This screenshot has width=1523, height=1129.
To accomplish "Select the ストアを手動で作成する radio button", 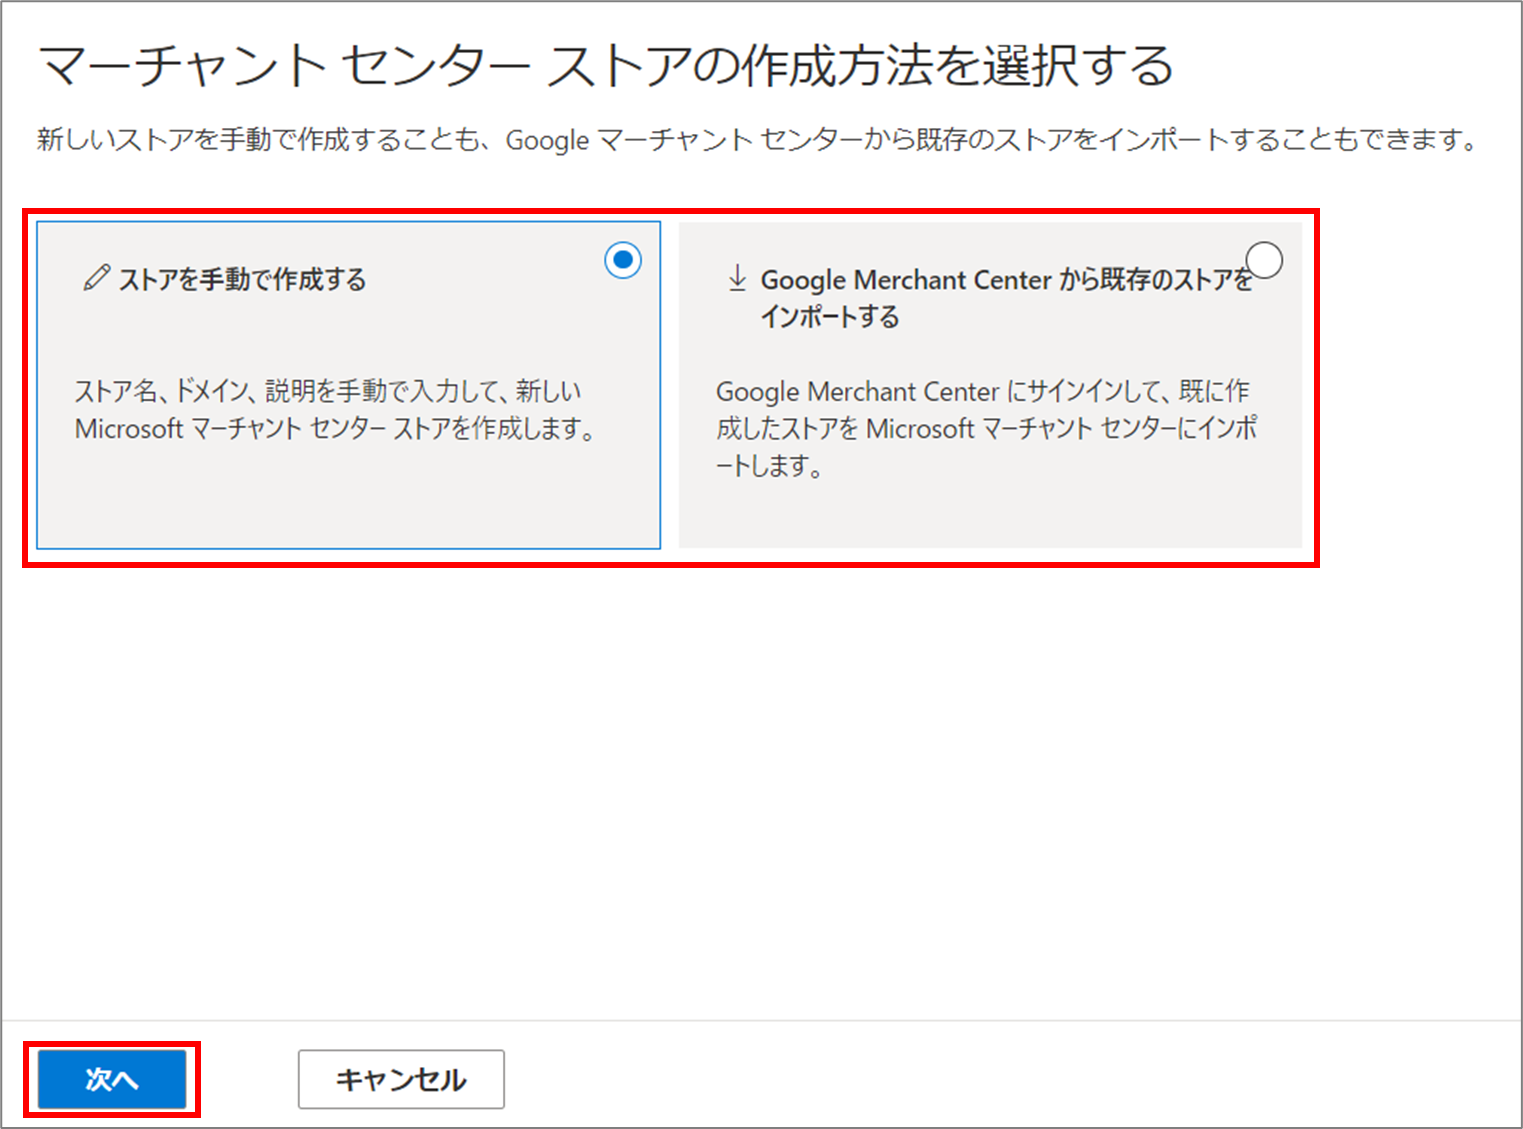I will click(x=622, y=261).
